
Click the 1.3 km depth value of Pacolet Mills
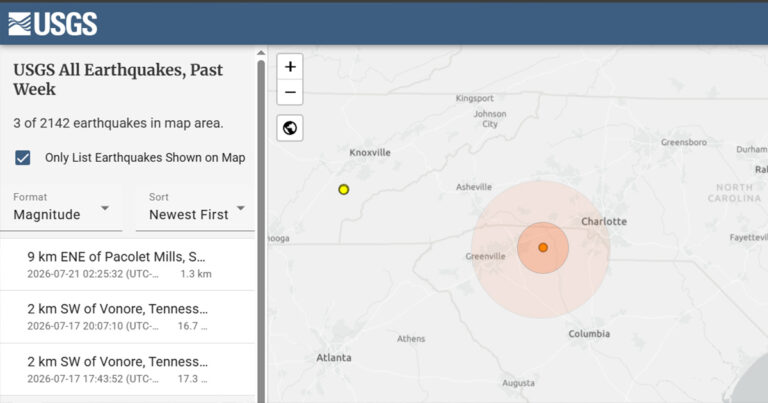[196, 274]
